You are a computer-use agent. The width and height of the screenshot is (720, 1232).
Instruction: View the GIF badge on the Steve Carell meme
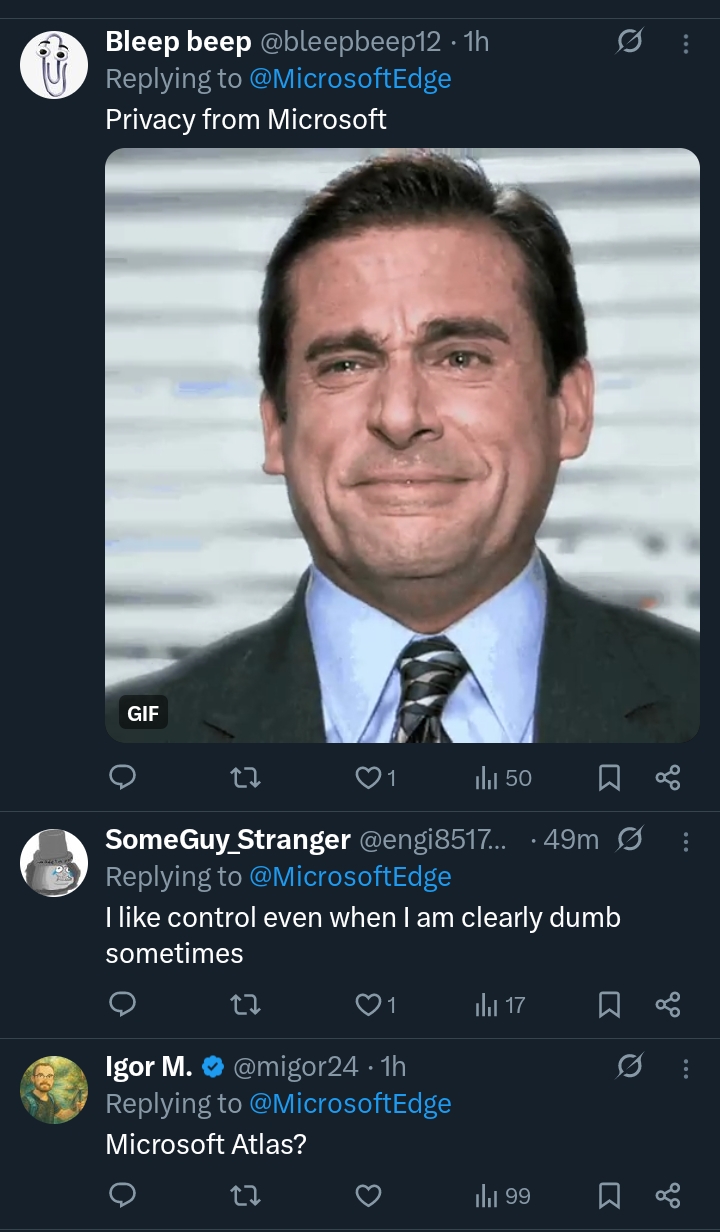tap(141, 714)
